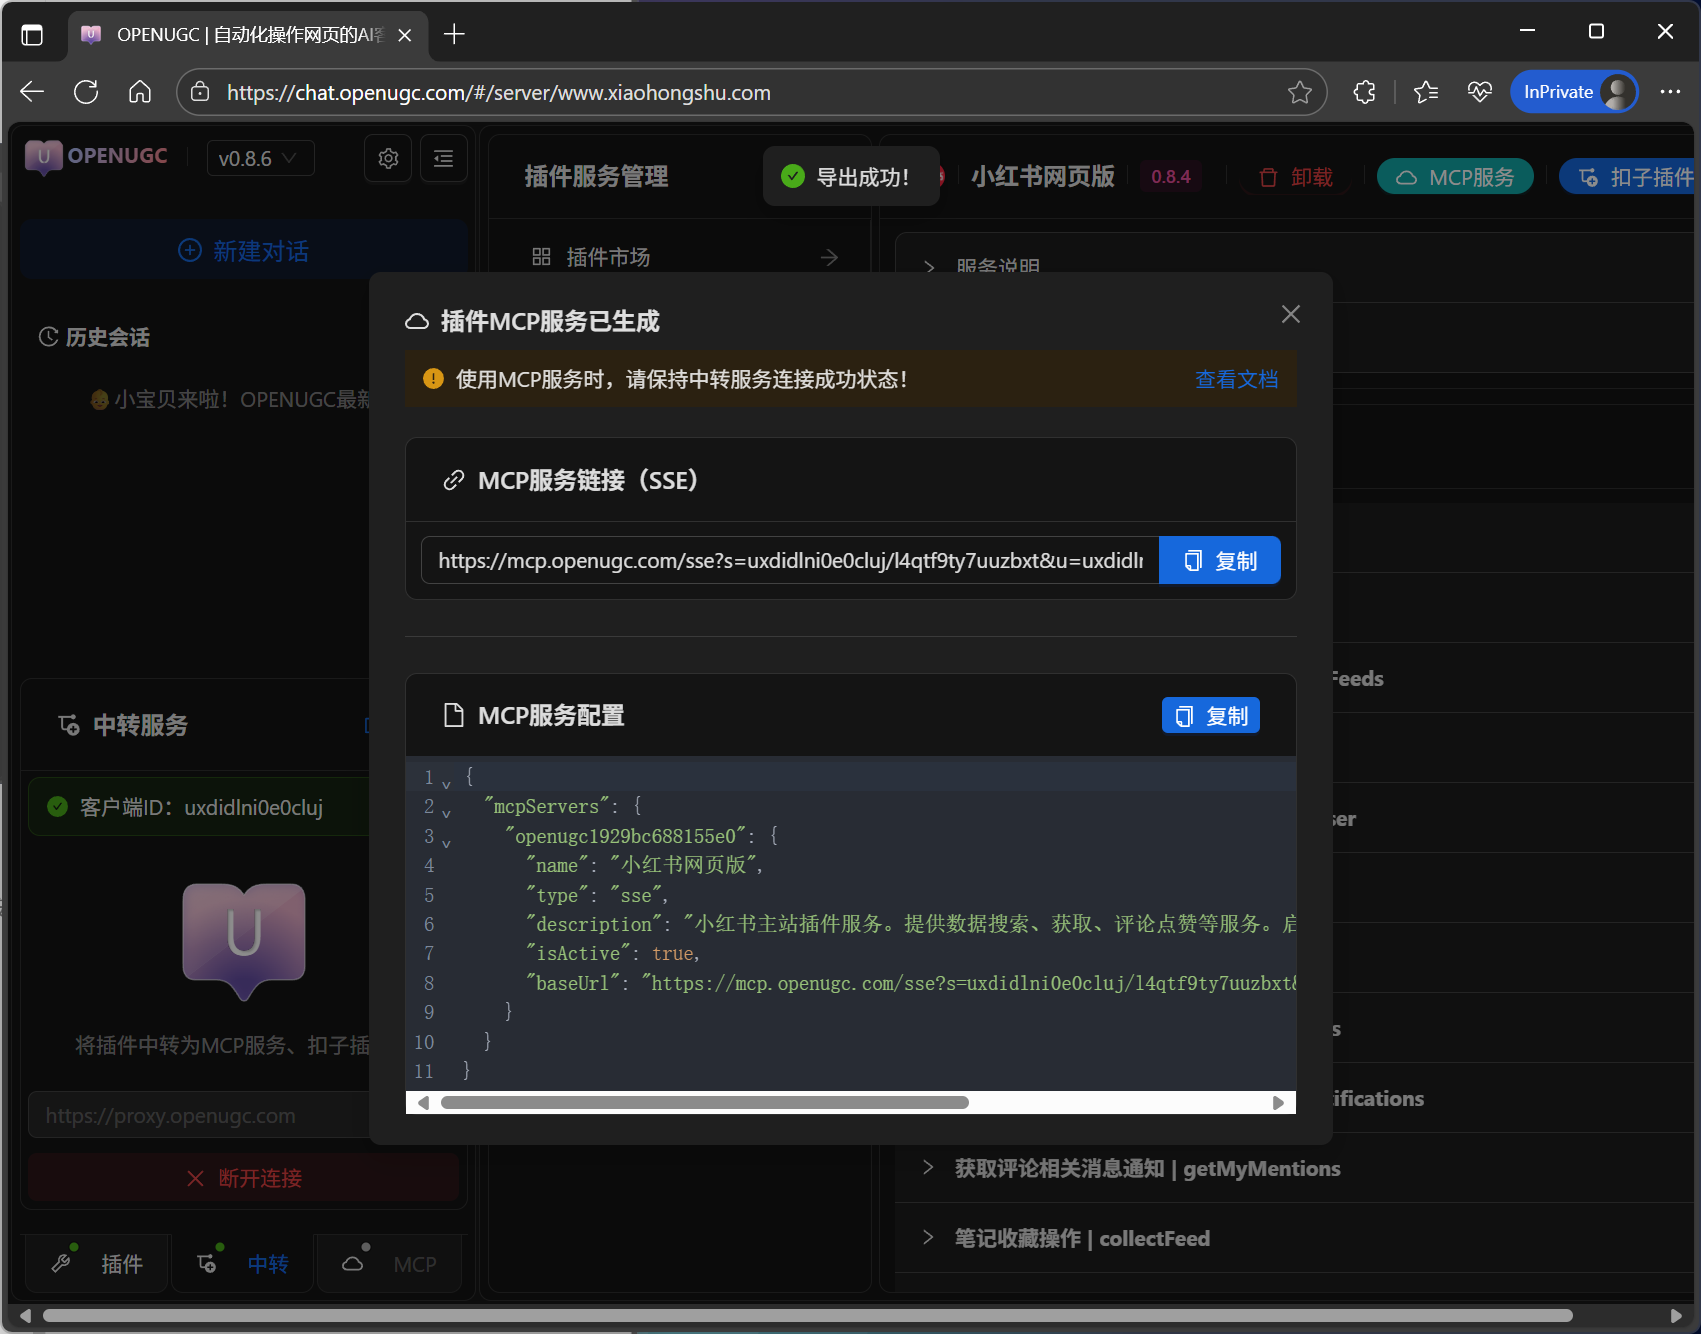Close the OPENUGC browser tab
The height and width of the screenshot is (1334, 1701).
(404, 35)
